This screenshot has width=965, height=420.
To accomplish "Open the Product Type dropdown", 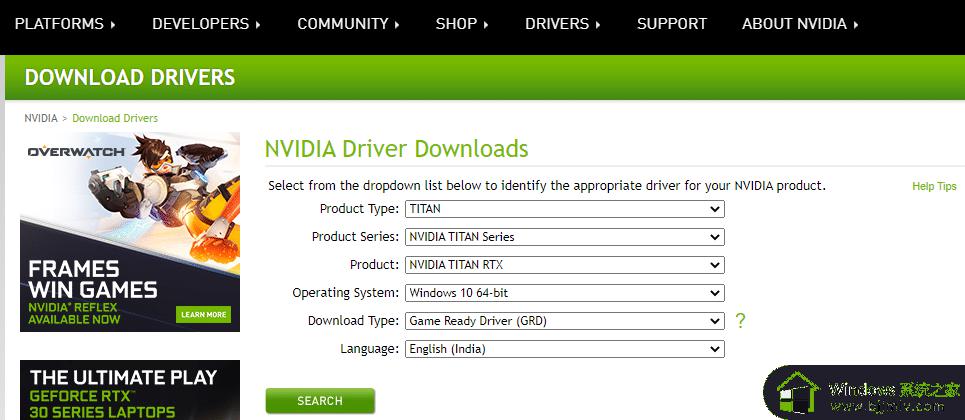I will click(x=564, y=209).
